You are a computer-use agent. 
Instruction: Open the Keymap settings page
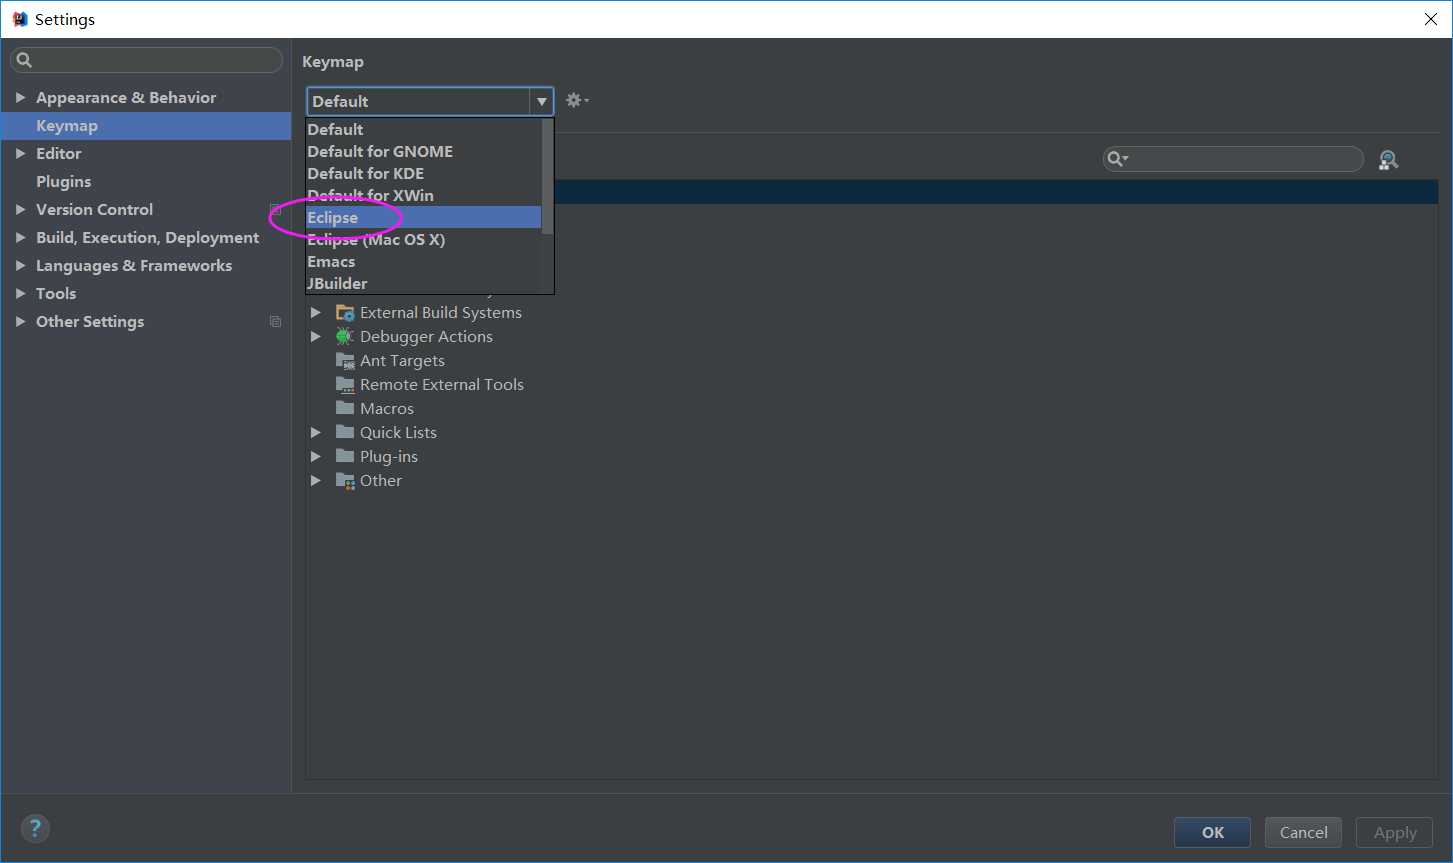point(146,126)
